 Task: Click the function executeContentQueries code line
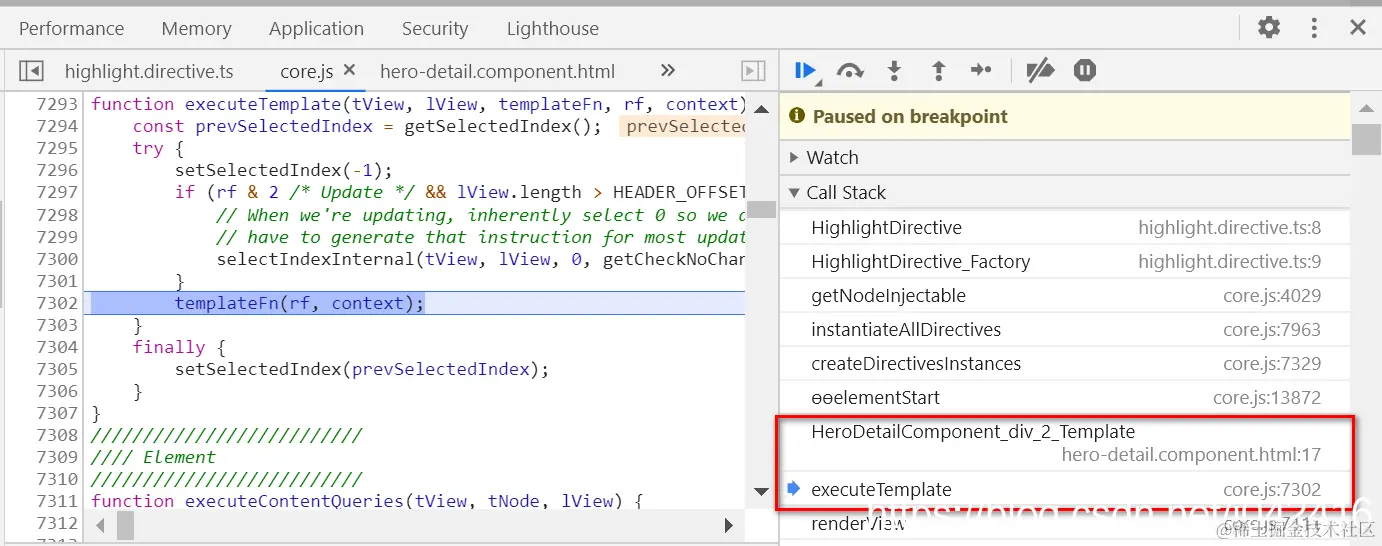coord(367,501)
